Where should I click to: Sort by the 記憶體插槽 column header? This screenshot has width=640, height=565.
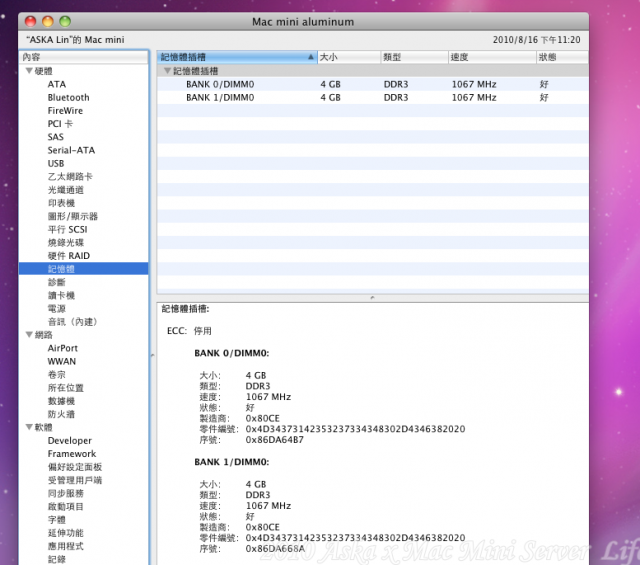237,57
